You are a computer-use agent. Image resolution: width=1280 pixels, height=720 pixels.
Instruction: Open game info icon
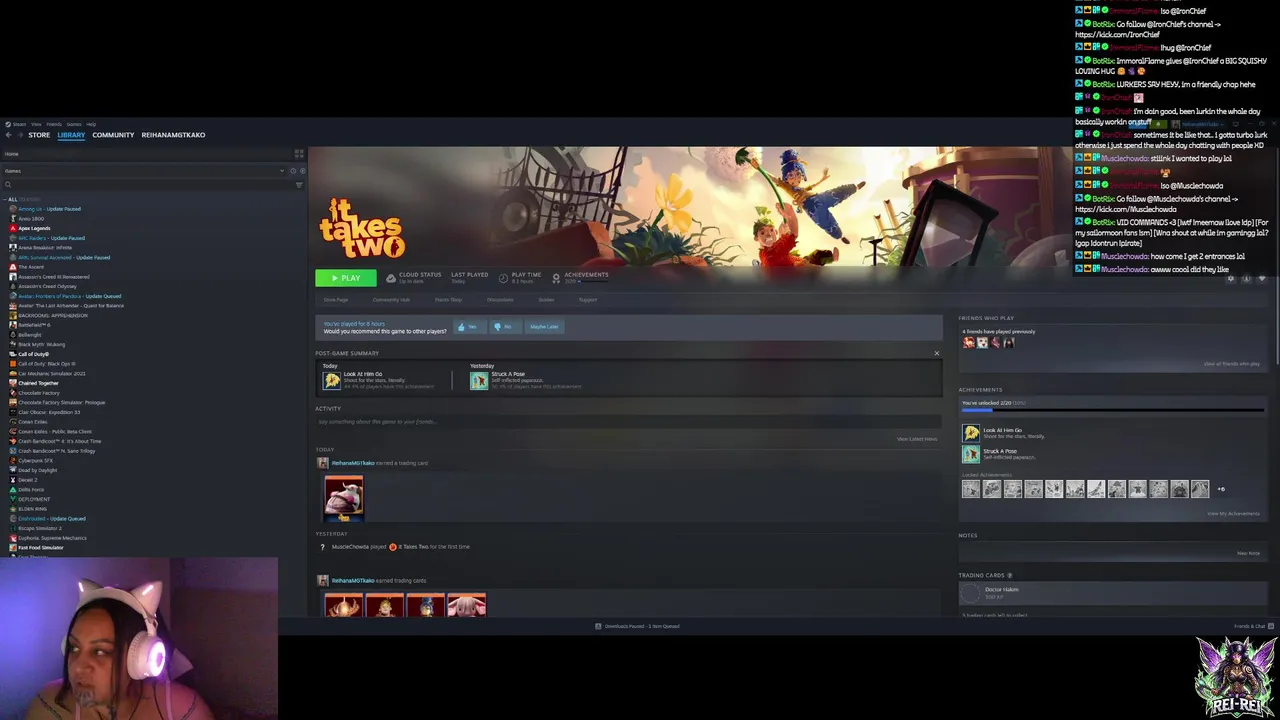pos(1246,278)
